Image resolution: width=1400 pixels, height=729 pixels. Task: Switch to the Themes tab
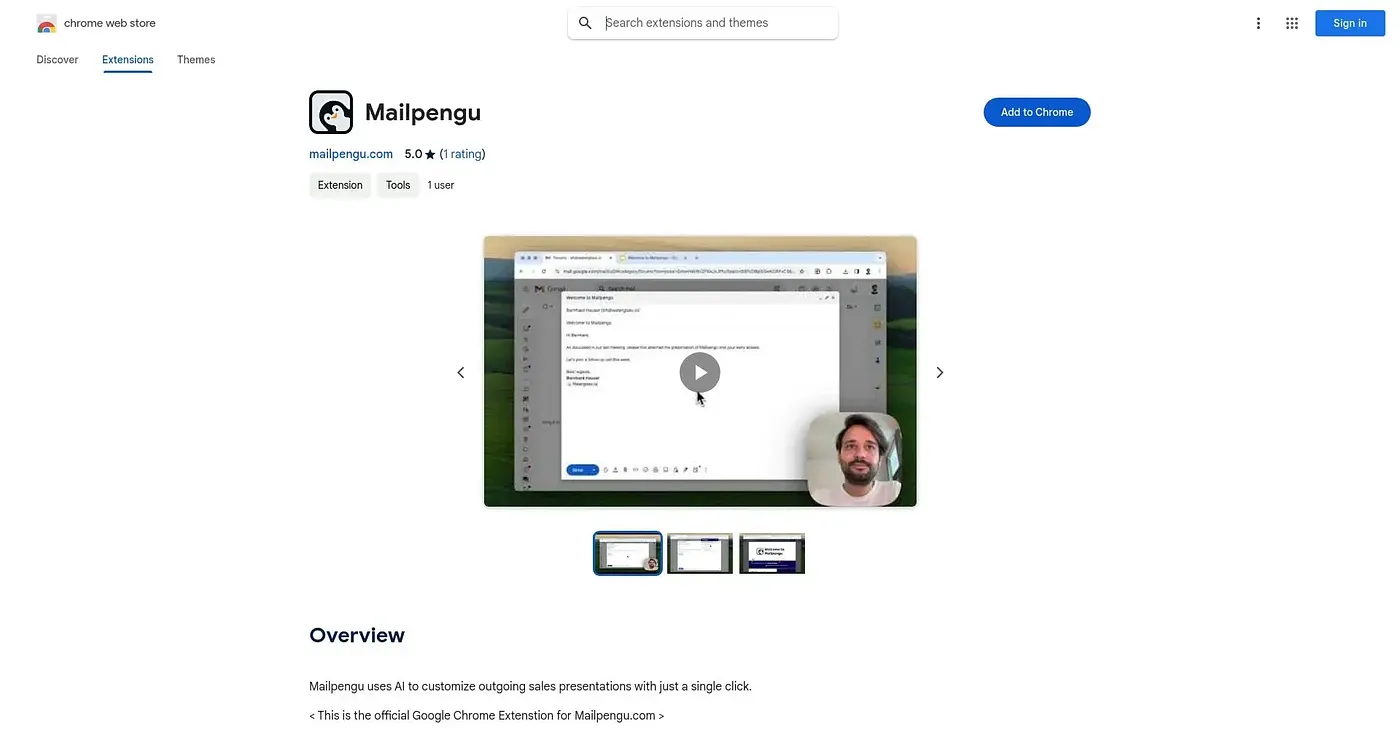(x=196, y=60)
